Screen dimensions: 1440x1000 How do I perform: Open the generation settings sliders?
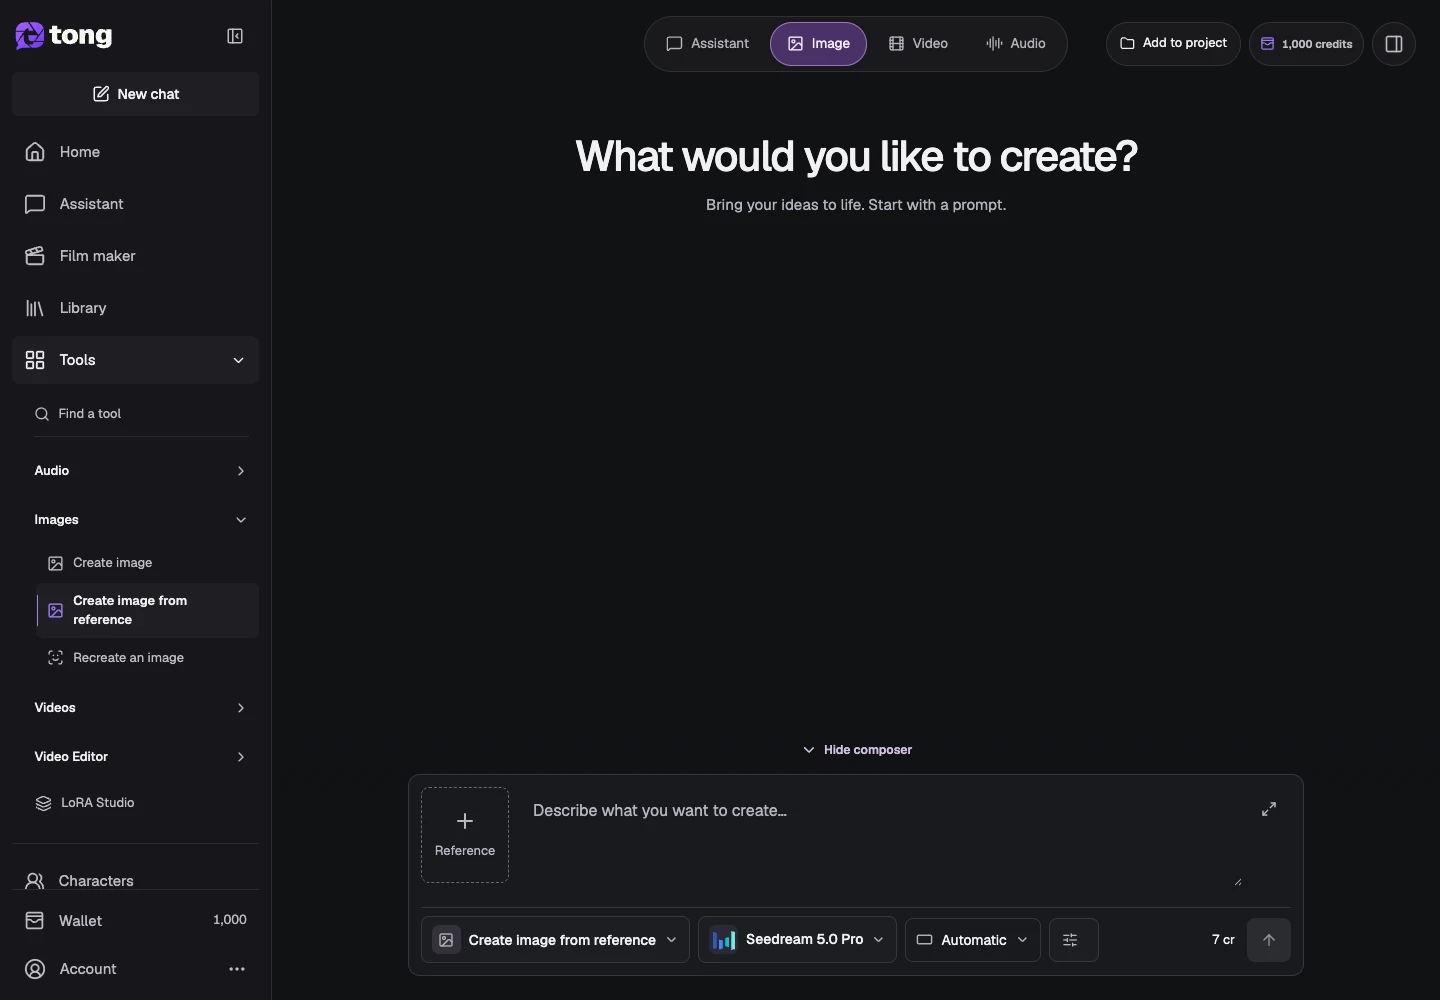click(x=1074, y=940)
